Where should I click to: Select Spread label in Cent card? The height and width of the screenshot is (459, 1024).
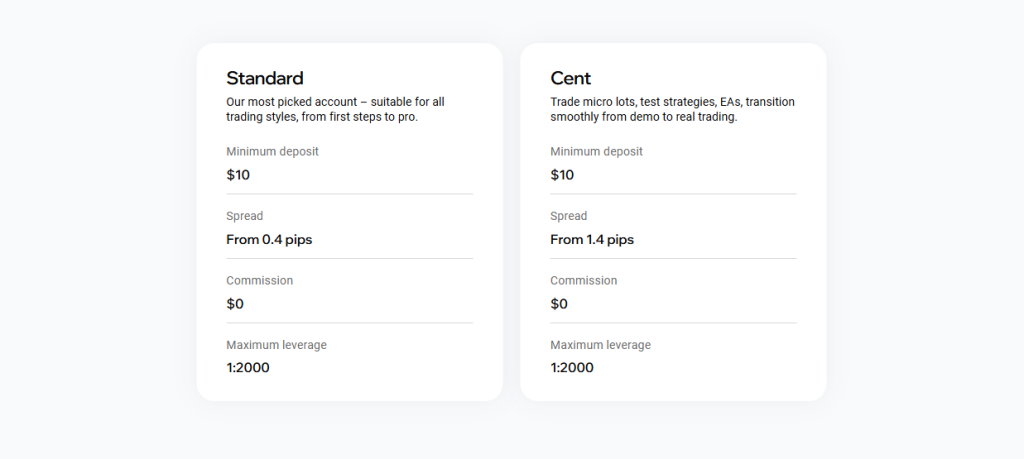coord(569,216)
